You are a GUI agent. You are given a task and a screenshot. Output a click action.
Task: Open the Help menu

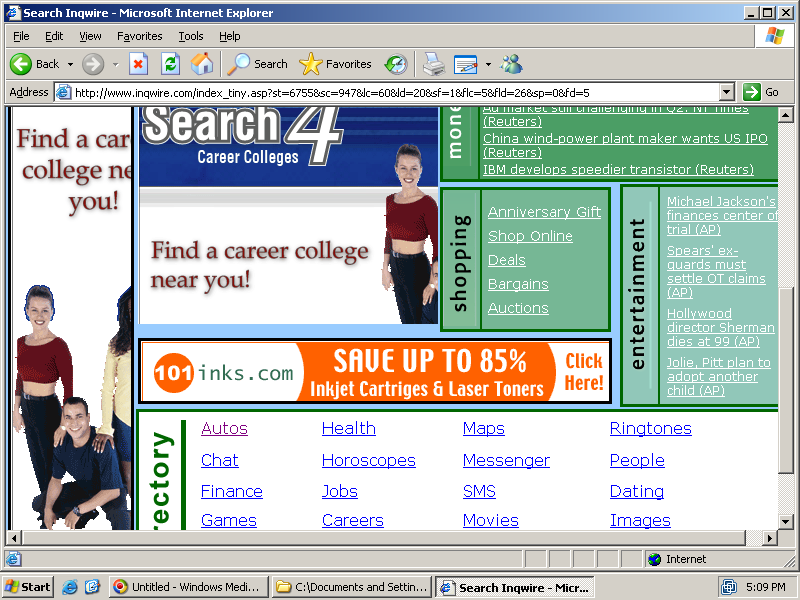pyautogui.click(x=230, y=36)
